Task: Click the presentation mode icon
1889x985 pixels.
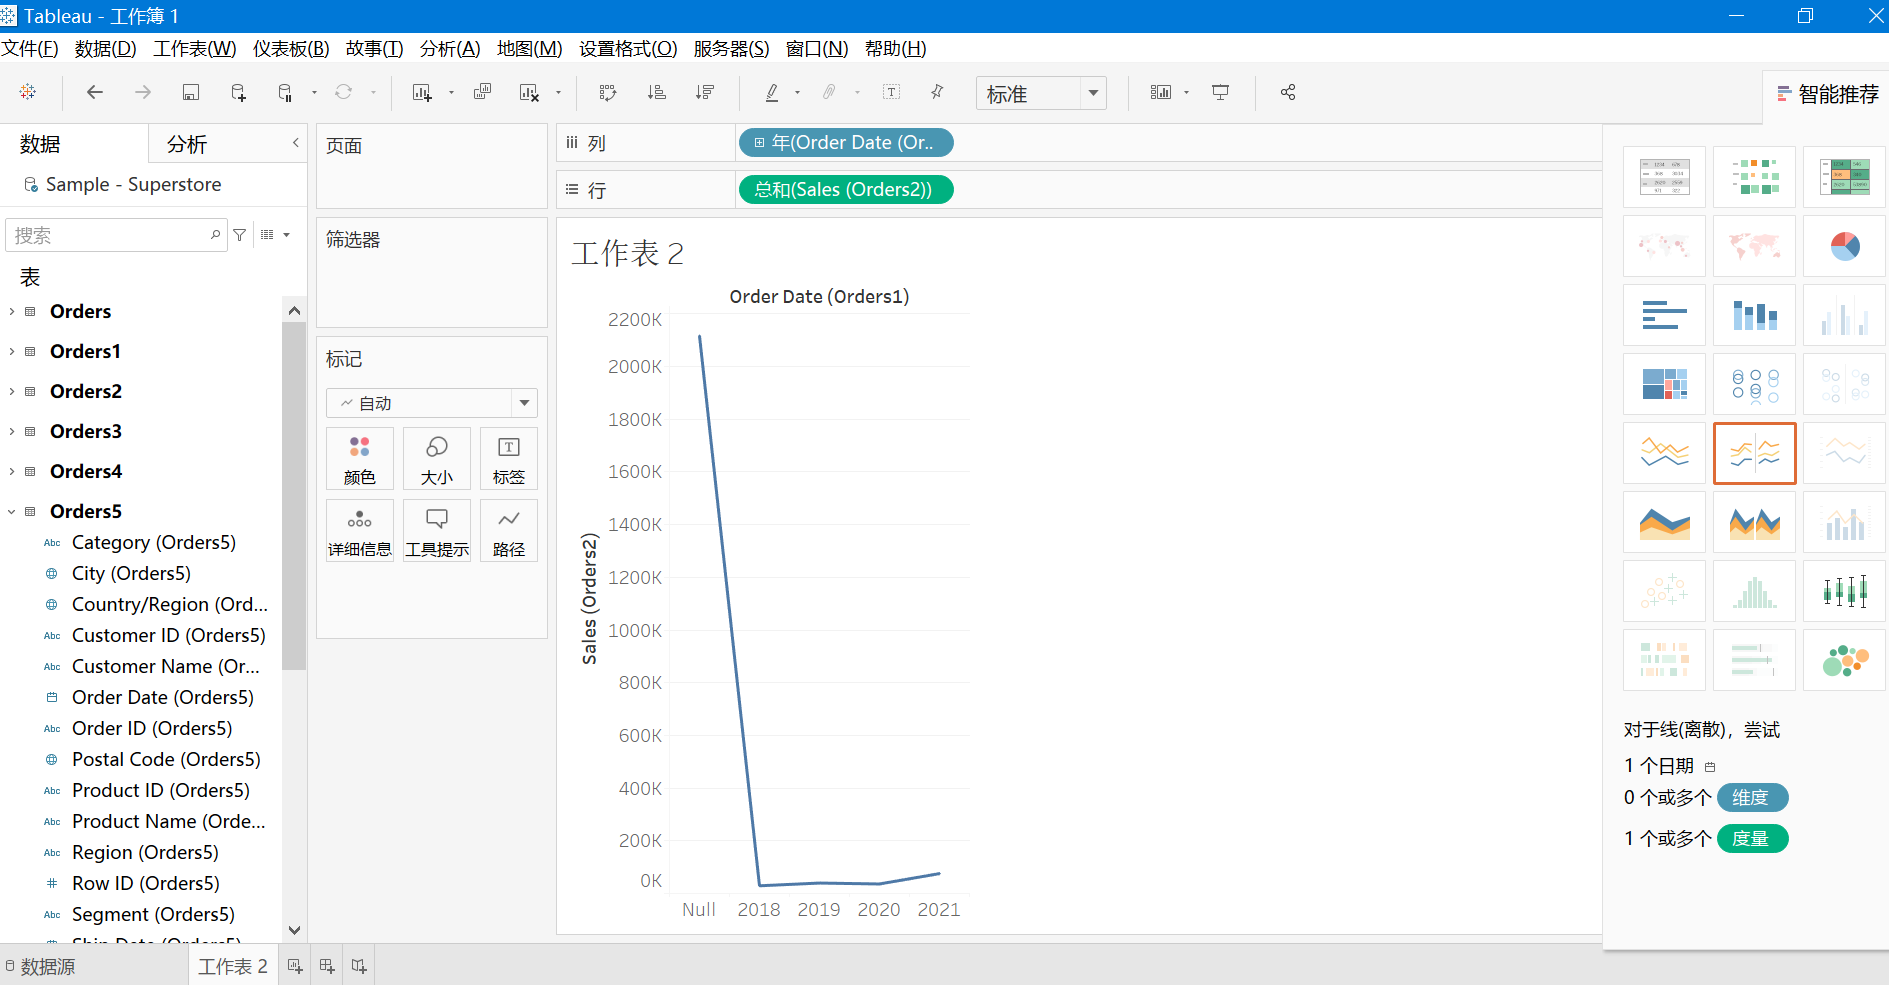Action: point(1221,92)
